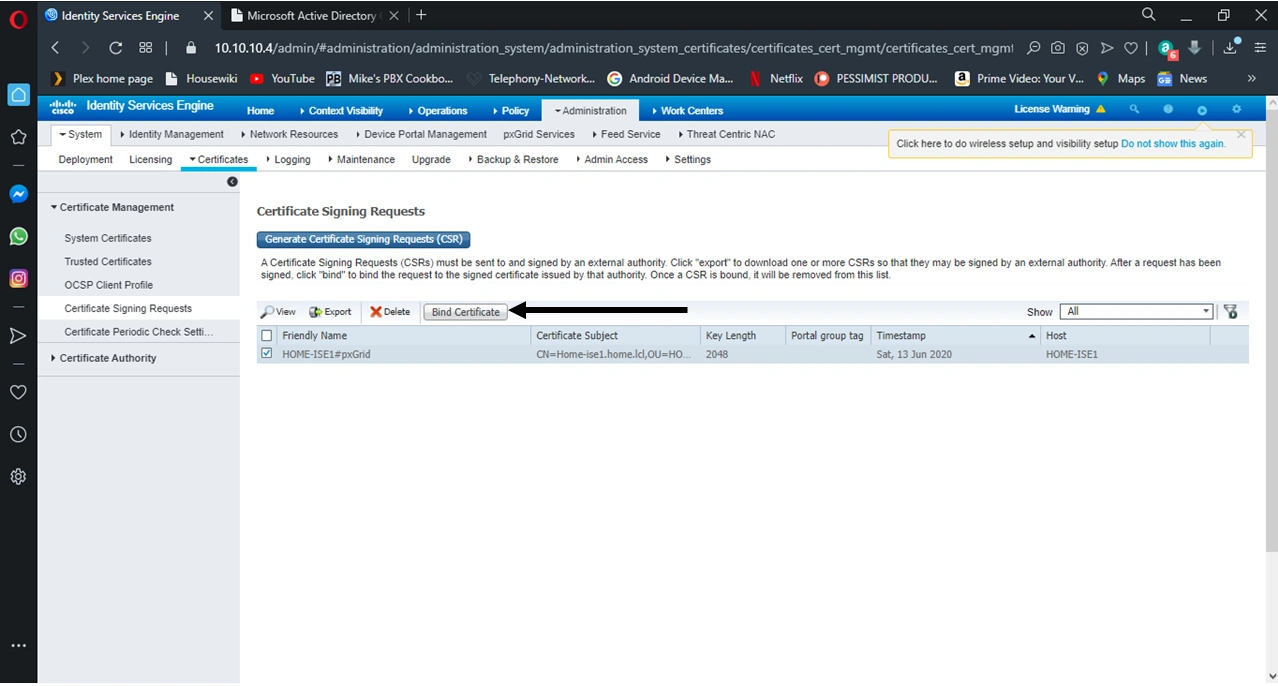The height and width of the screenshot is (686, 1278).
Task: Toggle select-all checkbox in table header
Action: pyautogui.click(x=266, y=336)
